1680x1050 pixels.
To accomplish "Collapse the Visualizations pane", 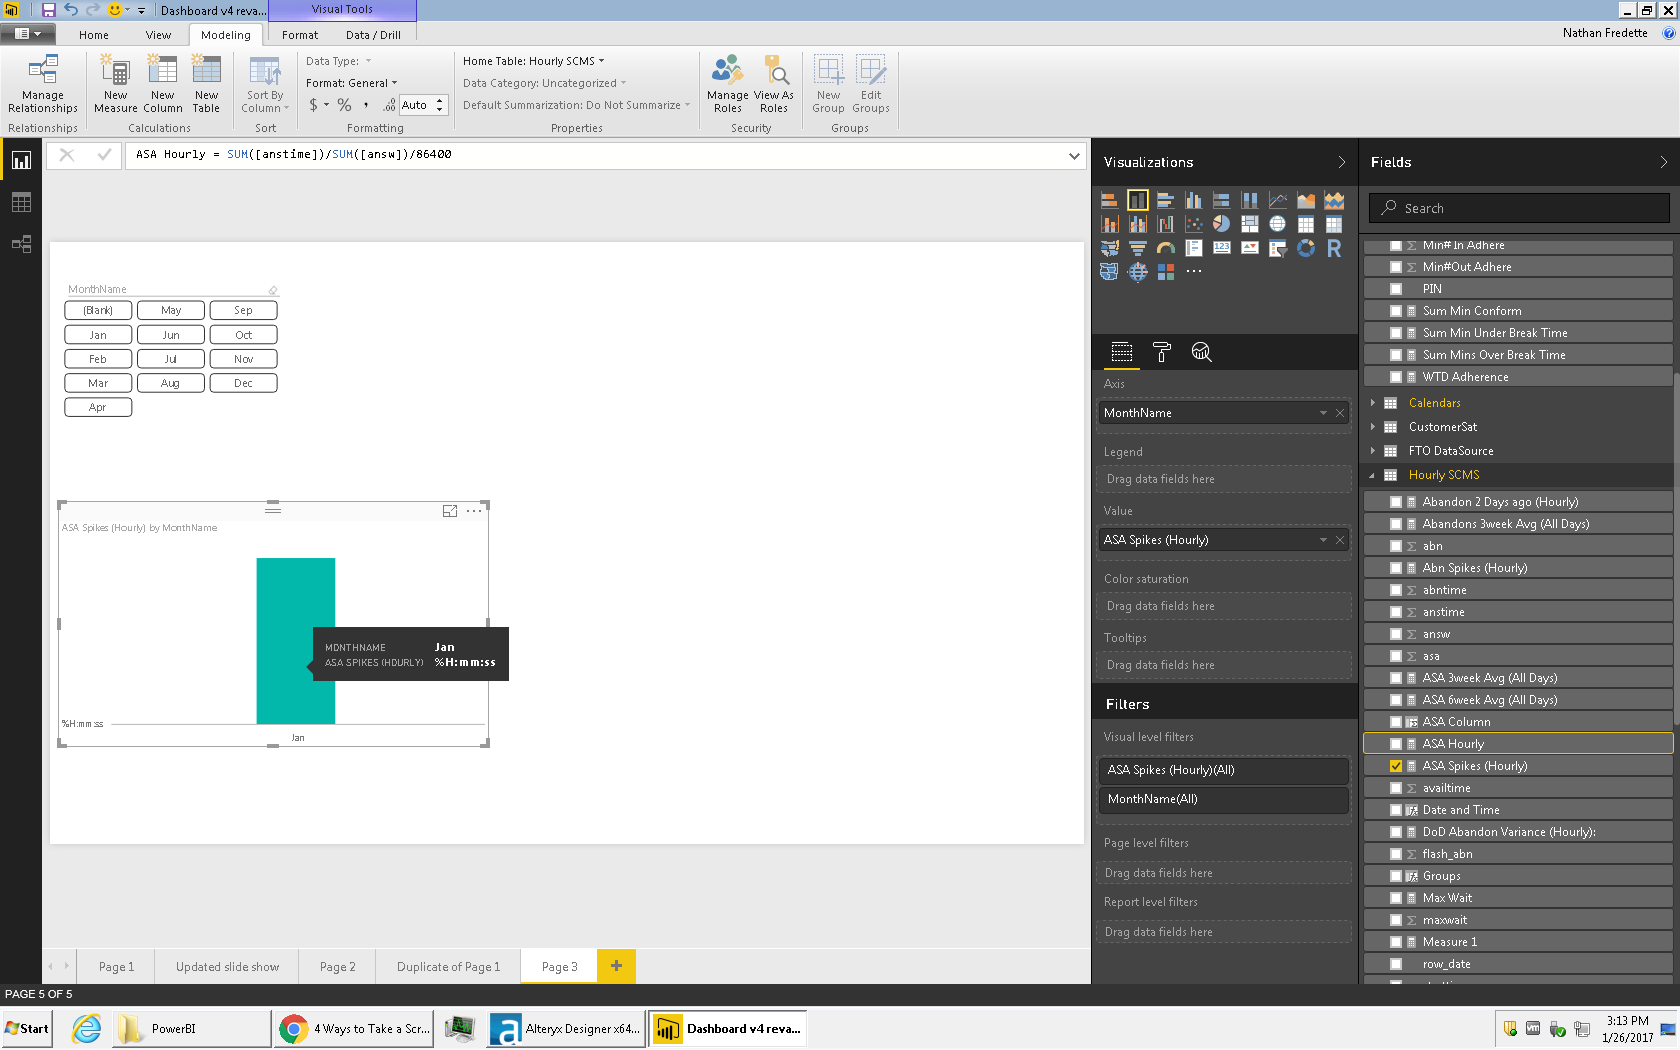I will pyautogui.click(x=1342, y=162).
